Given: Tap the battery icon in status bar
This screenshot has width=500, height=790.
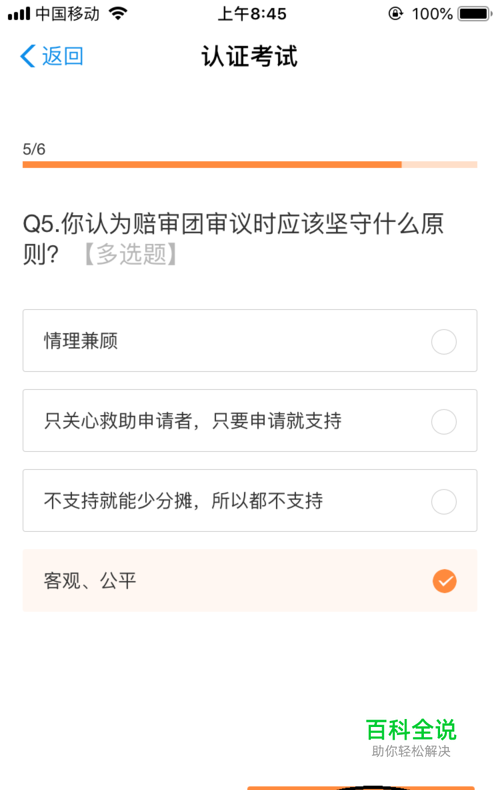Looking at the screenshot, I should 475,14.
